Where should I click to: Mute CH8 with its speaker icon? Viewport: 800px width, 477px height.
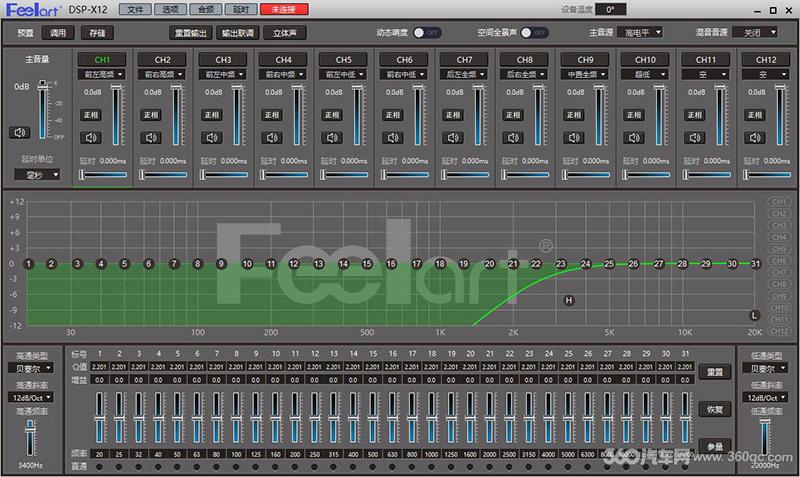(x=513, y=138)
